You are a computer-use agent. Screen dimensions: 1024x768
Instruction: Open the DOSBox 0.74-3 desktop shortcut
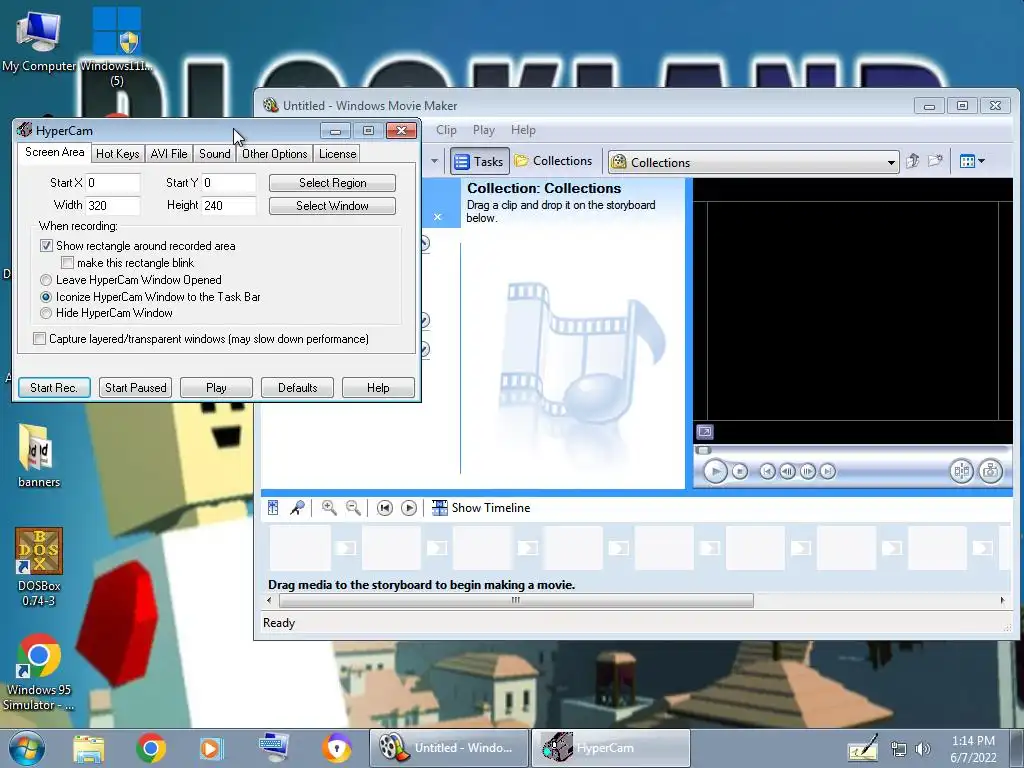[x=39, y=567]
